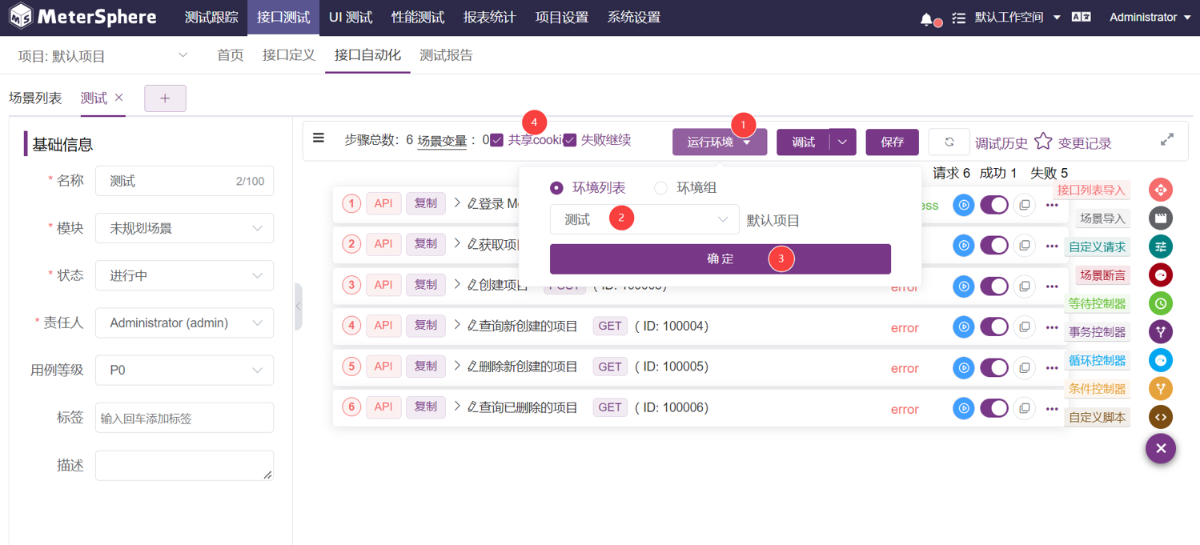
Task: Go to 性能测试 in top menu
Action: (418, 18)
